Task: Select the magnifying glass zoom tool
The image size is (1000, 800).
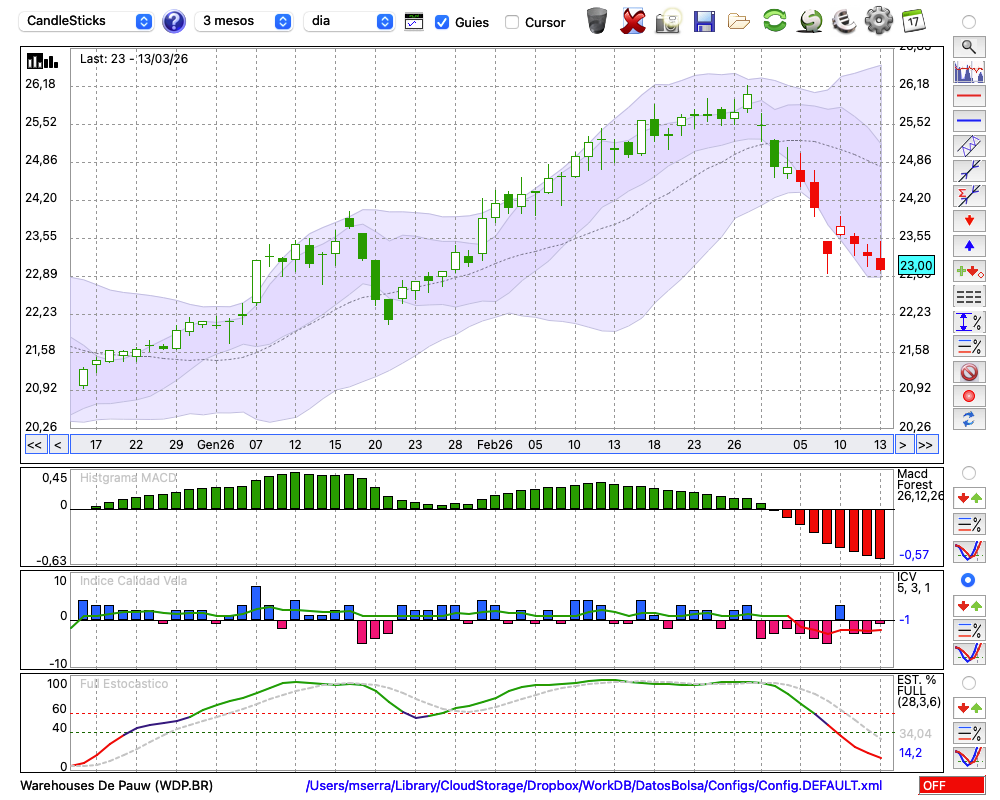Action: (x=969, y=47)
